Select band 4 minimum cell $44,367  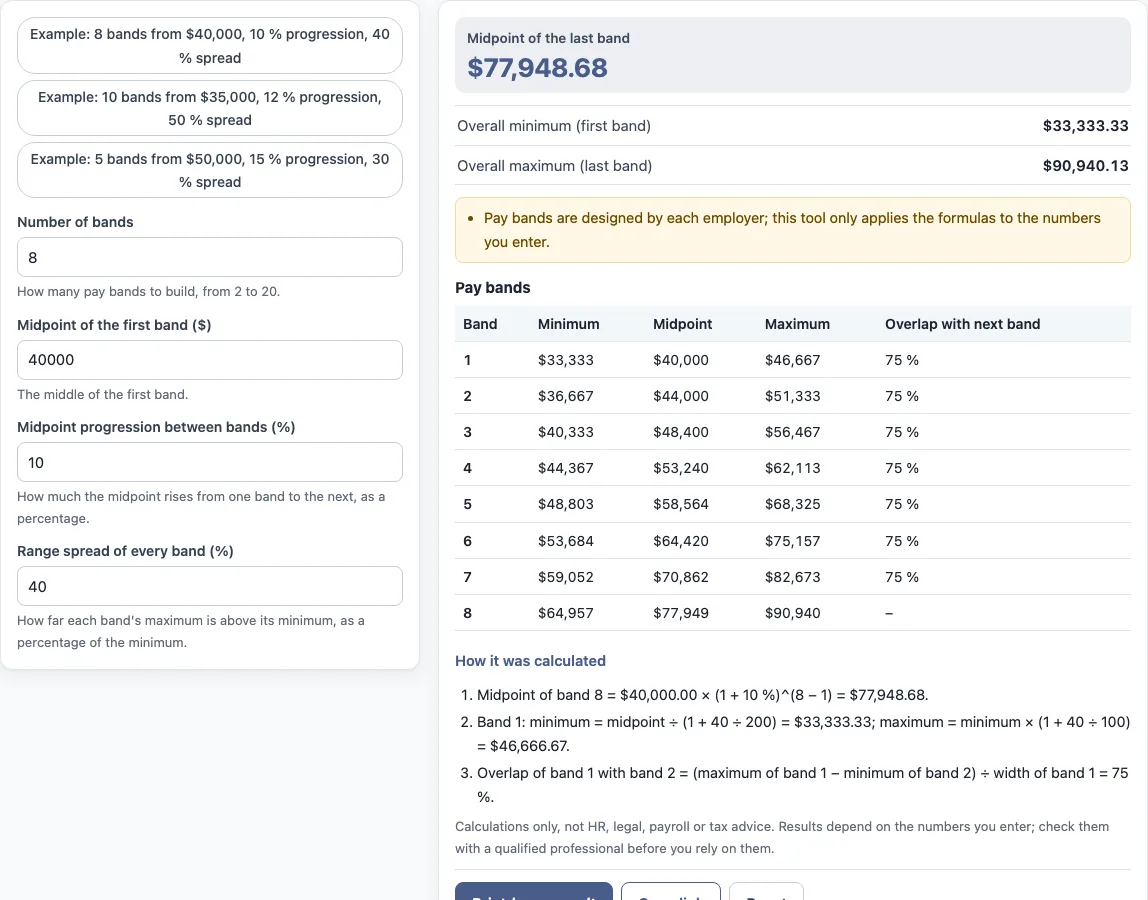click(566, 468)
